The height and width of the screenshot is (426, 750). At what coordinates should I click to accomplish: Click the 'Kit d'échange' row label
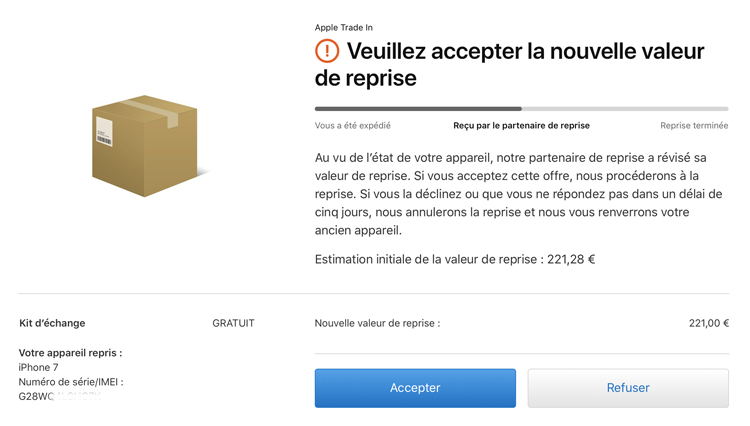(52, 323)
